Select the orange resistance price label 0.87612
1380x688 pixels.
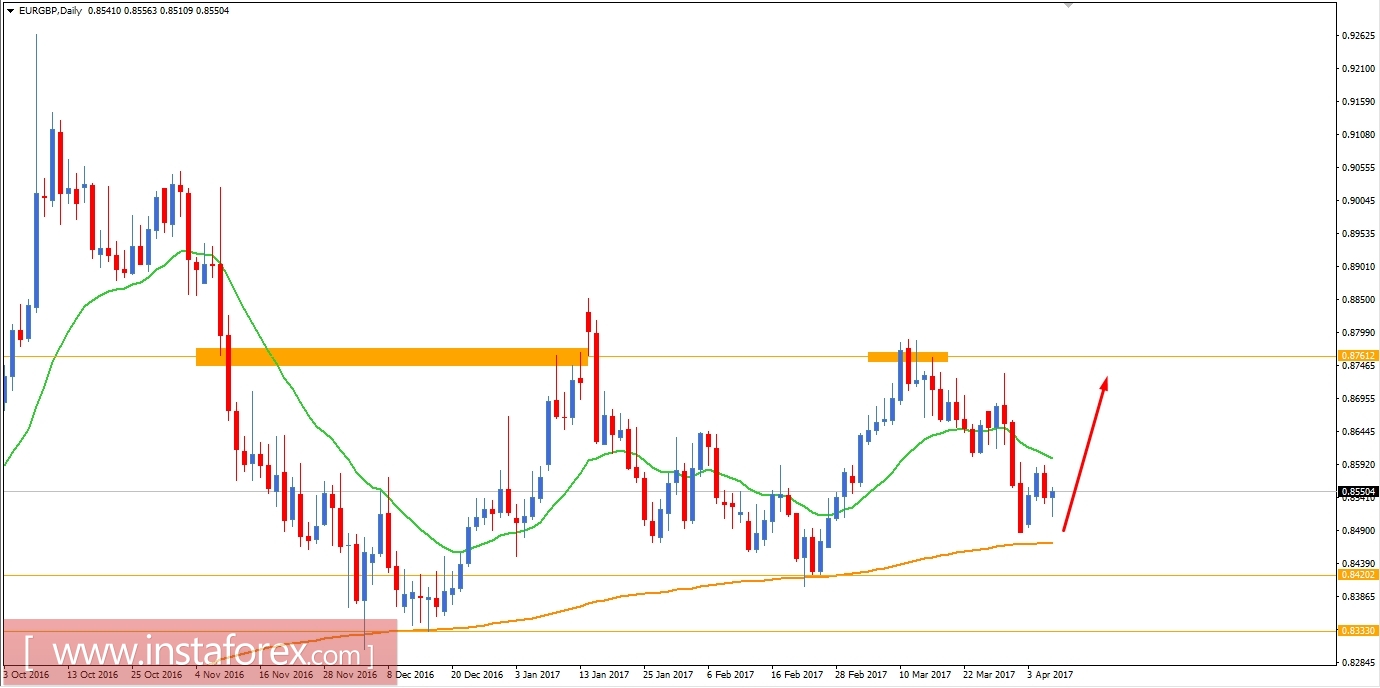tap(1357, 356)
